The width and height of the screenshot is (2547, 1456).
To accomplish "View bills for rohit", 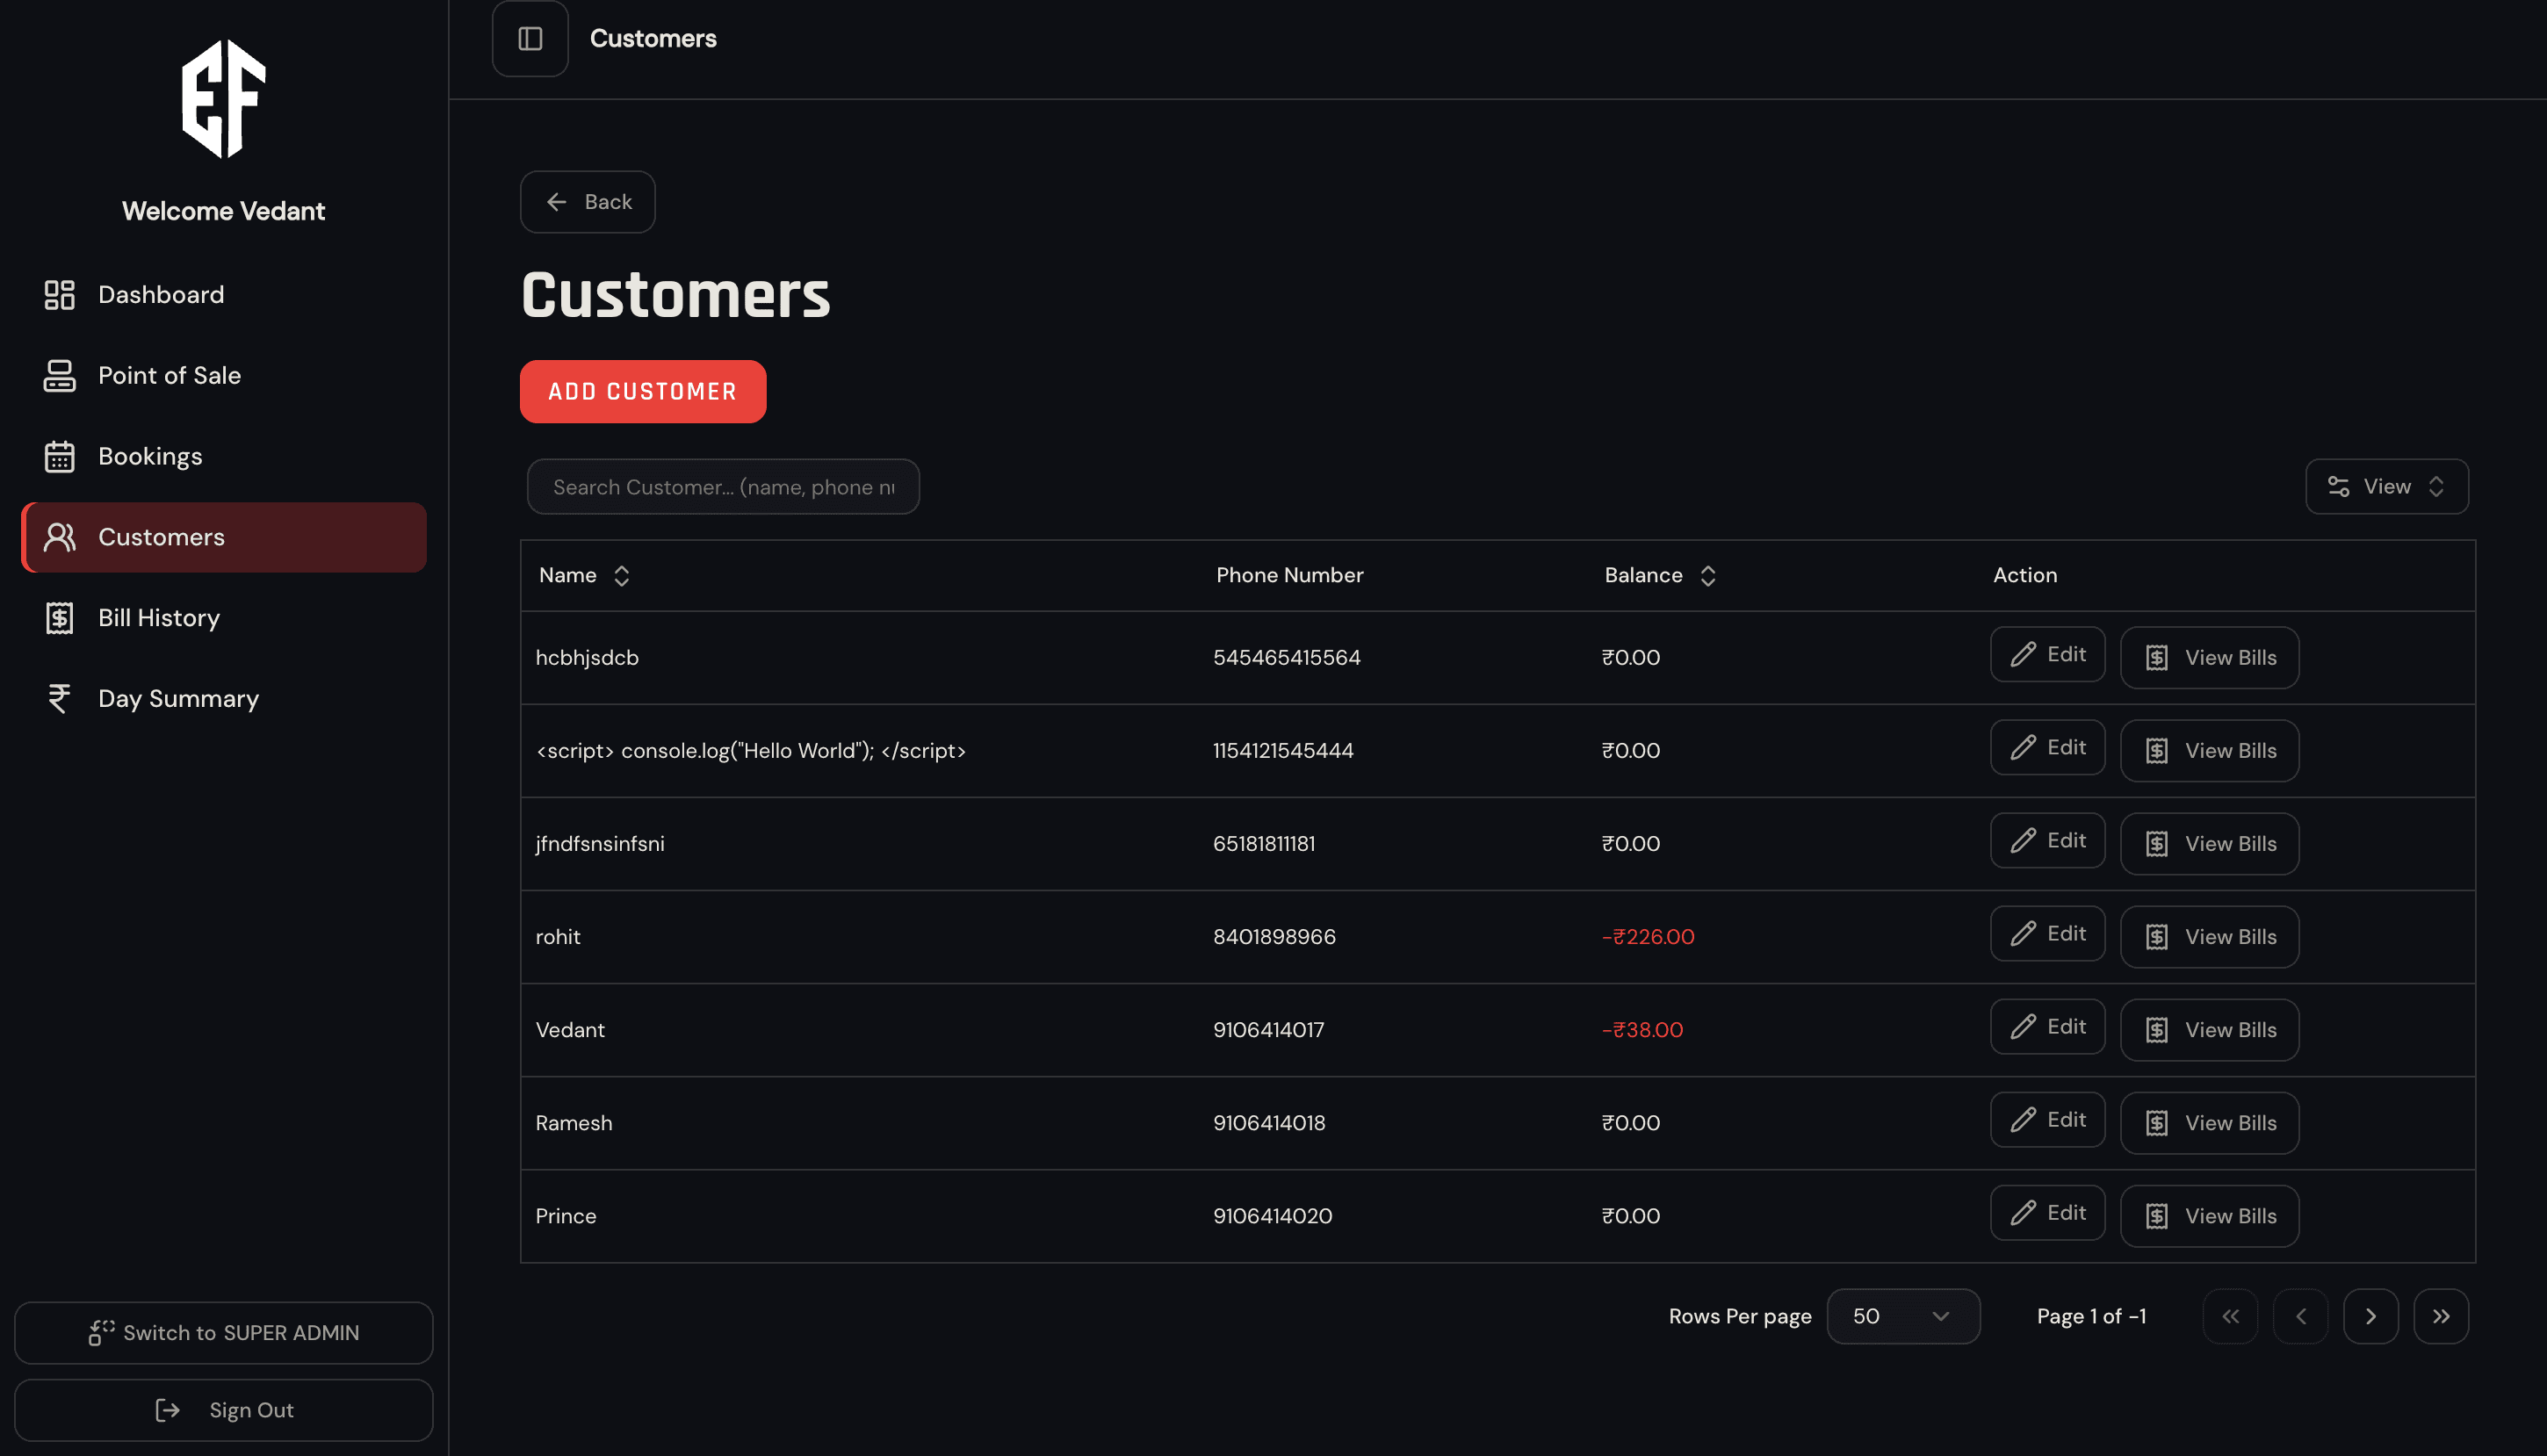I will [2209, 937].
